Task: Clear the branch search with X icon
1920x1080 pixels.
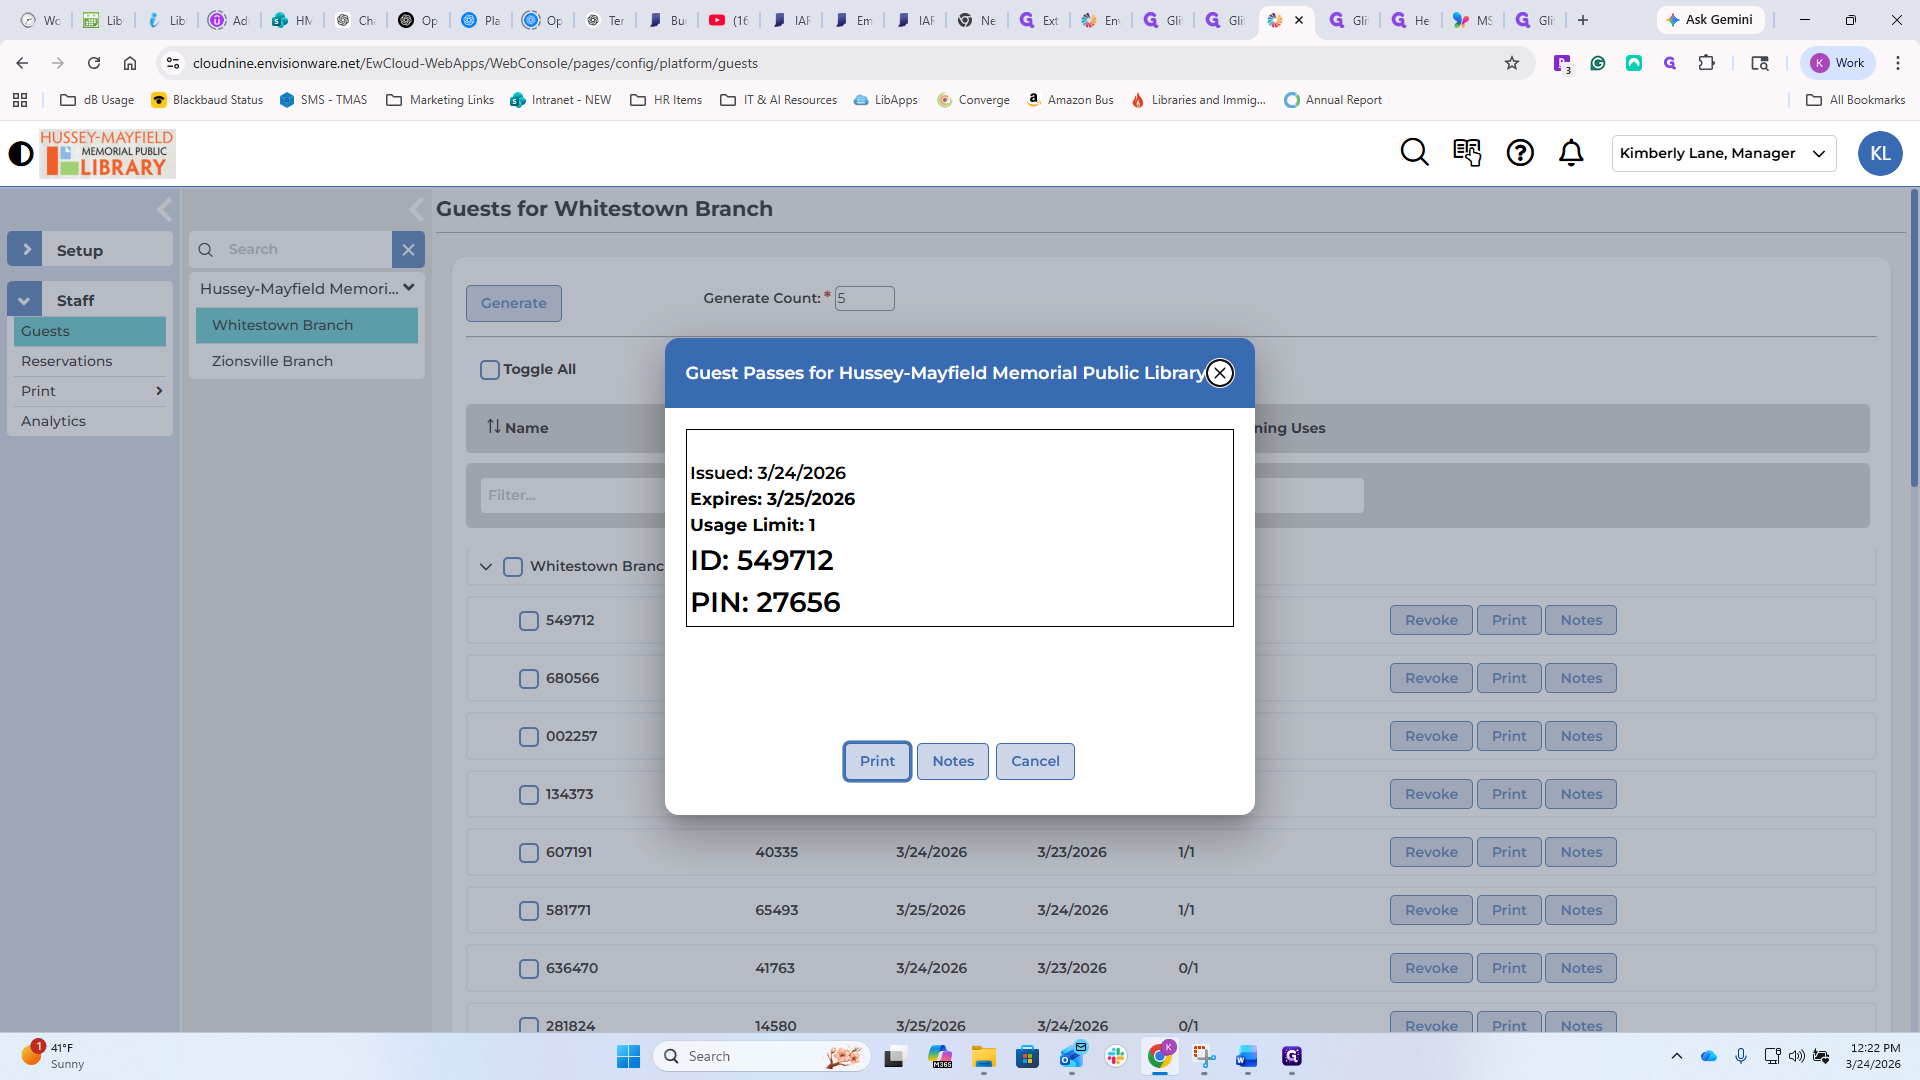Action: click(x=408, y=250)
